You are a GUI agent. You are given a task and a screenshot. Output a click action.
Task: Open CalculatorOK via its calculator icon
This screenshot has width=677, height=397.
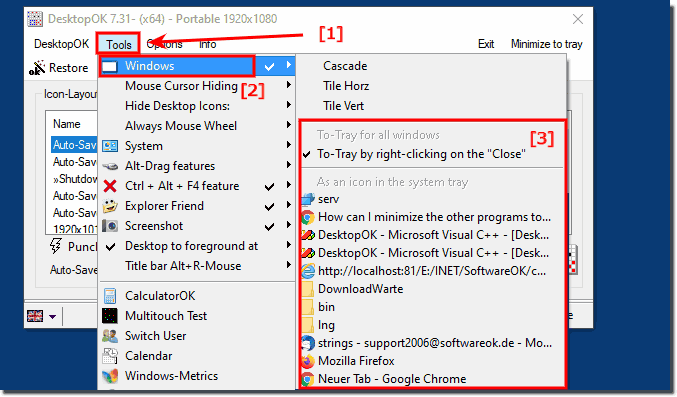pos(110,296)
